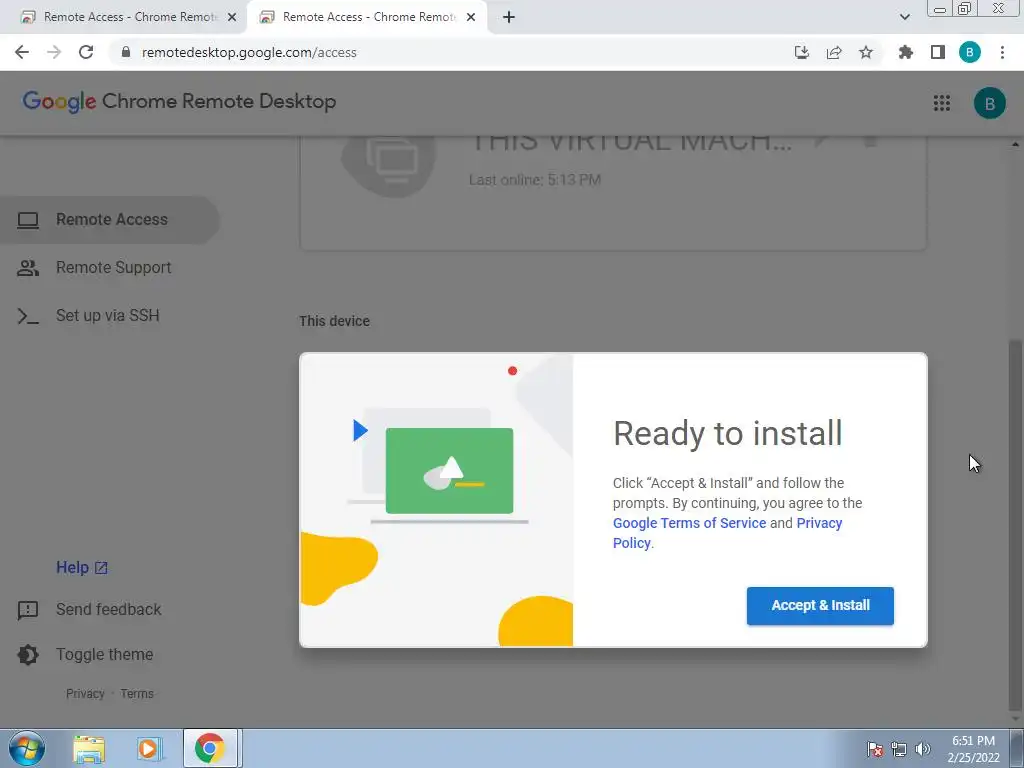Open Set up via SSH section
The width and height of the screenshot is (1024, 768).
(x=110, y=315)
